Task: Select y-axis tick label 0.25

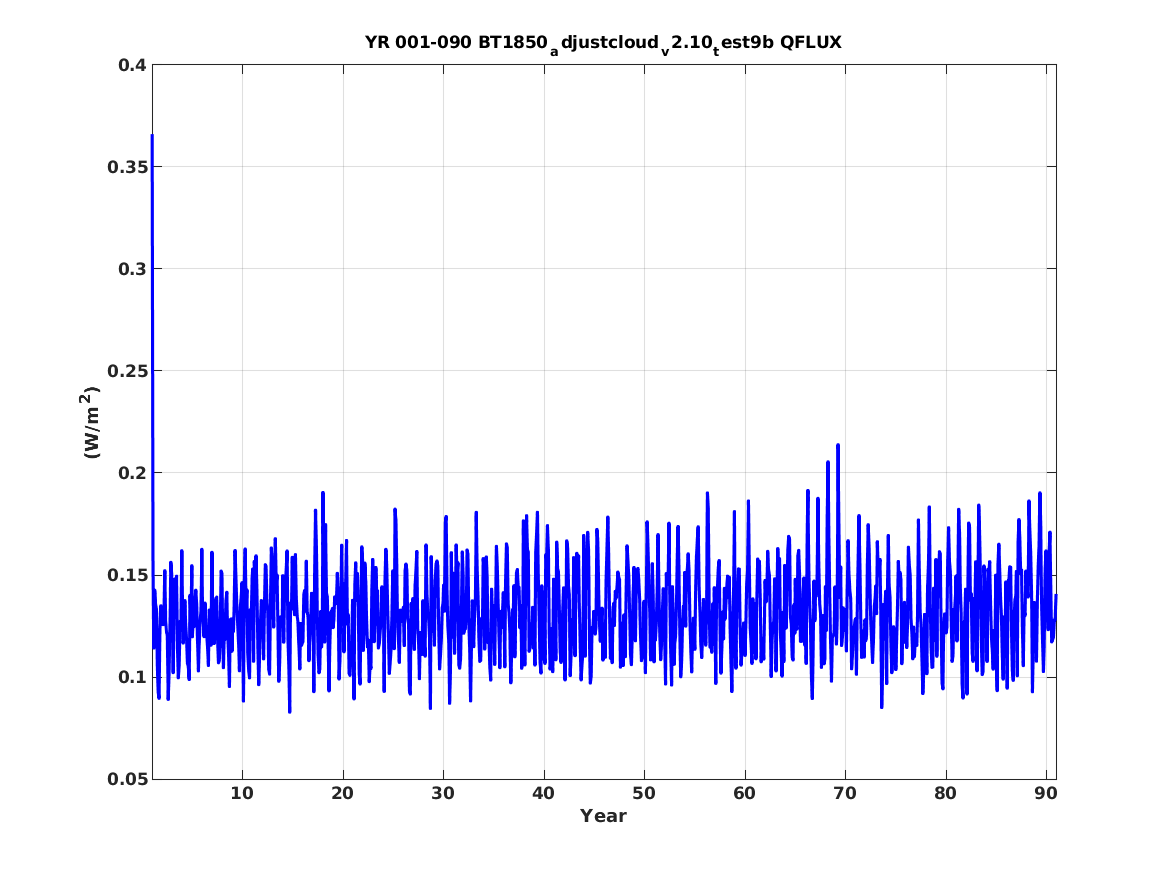Action: (127, 371)
